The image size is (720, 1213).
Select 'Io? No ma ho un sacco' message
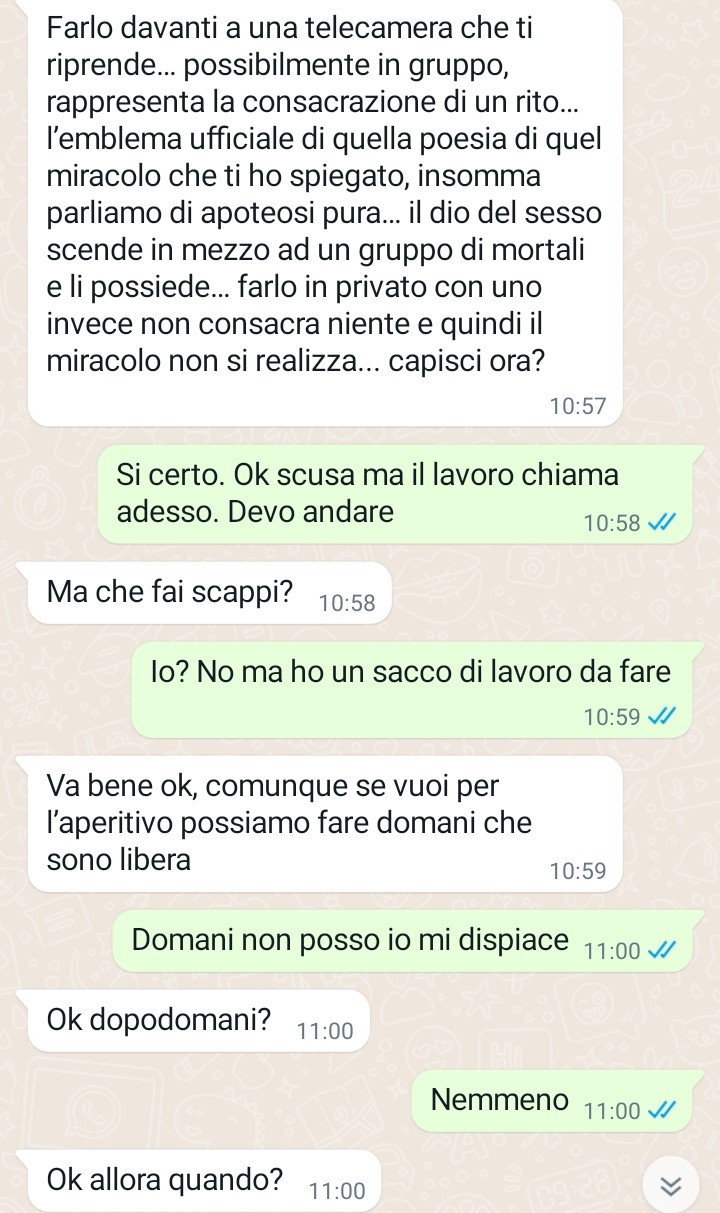point(412,691)
